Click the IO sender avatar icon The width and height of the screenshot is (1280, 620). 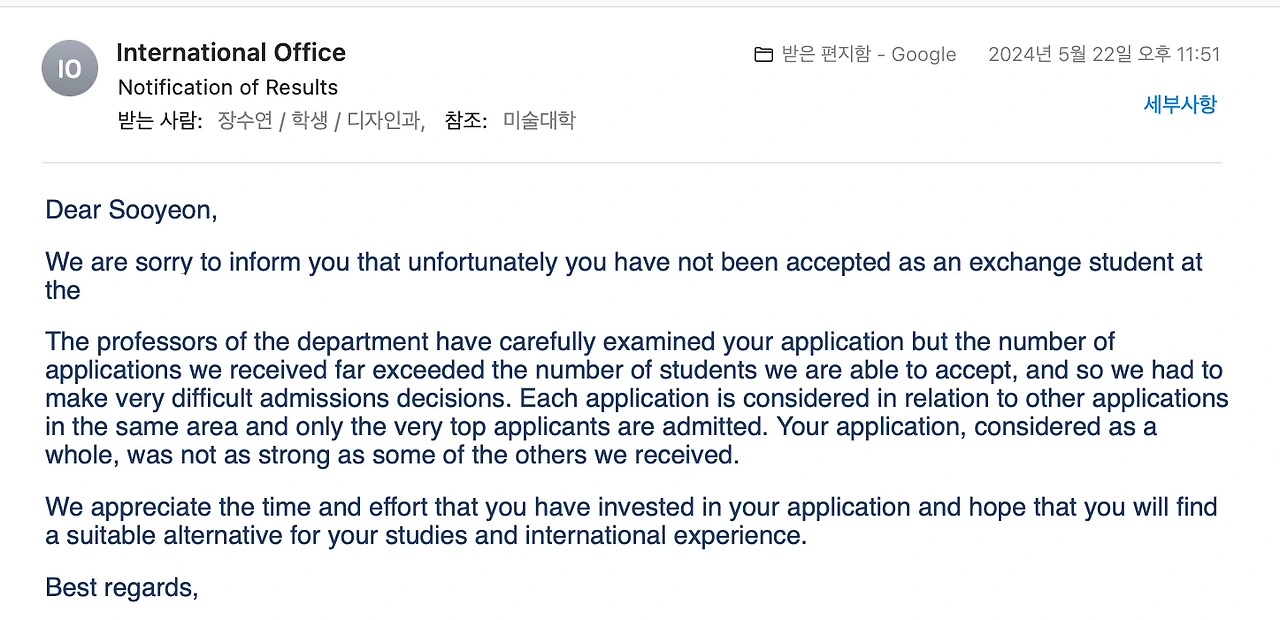coord(69,68)
